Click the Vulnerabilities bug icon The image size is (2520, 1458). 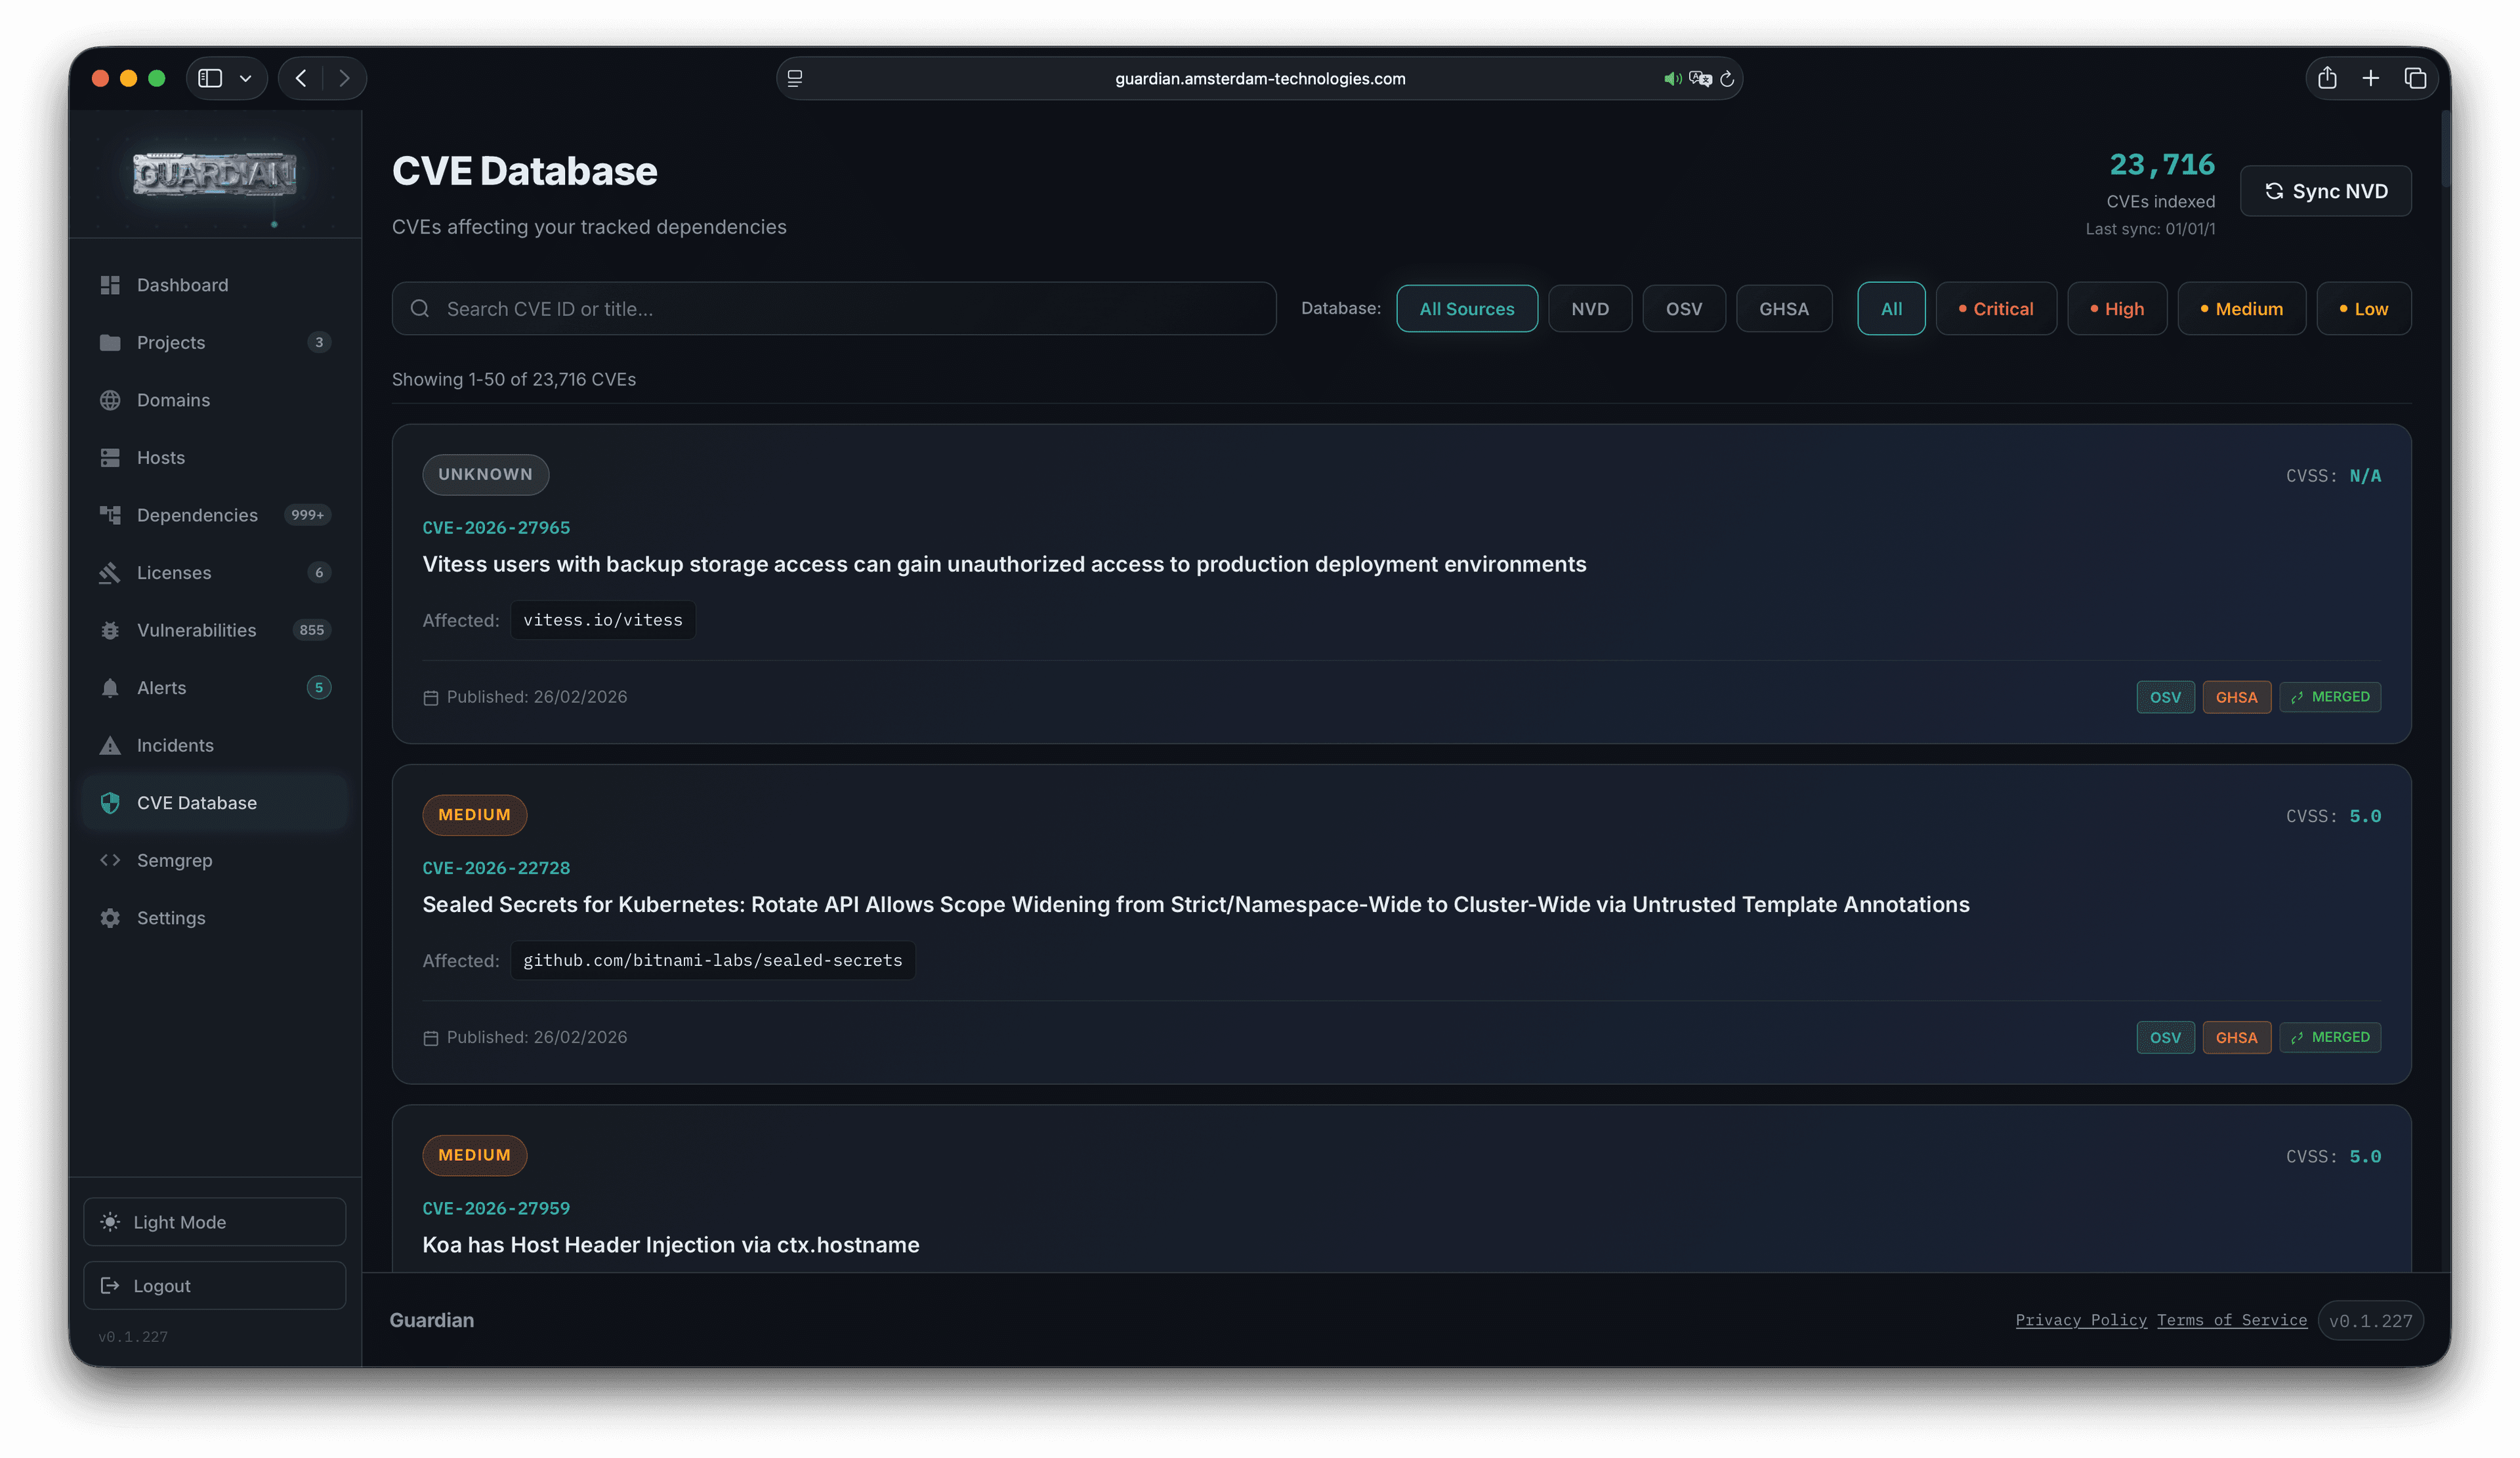[x=110, y=630]
